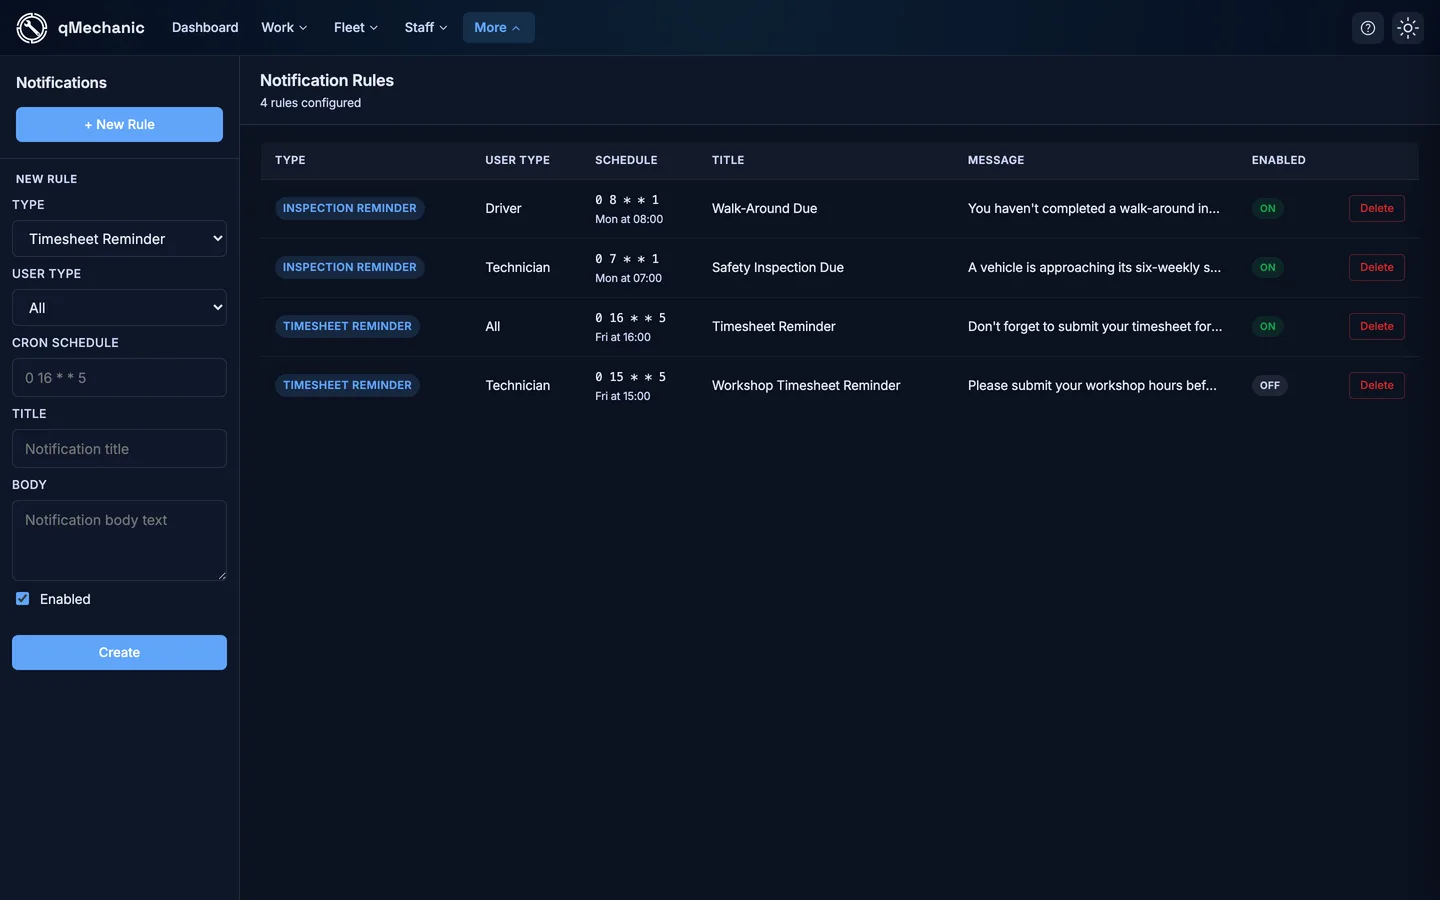The width and height of the screenshot is (1440, 900).
Task: Expand the Staff menu
Action: click(x=426, y=28)
